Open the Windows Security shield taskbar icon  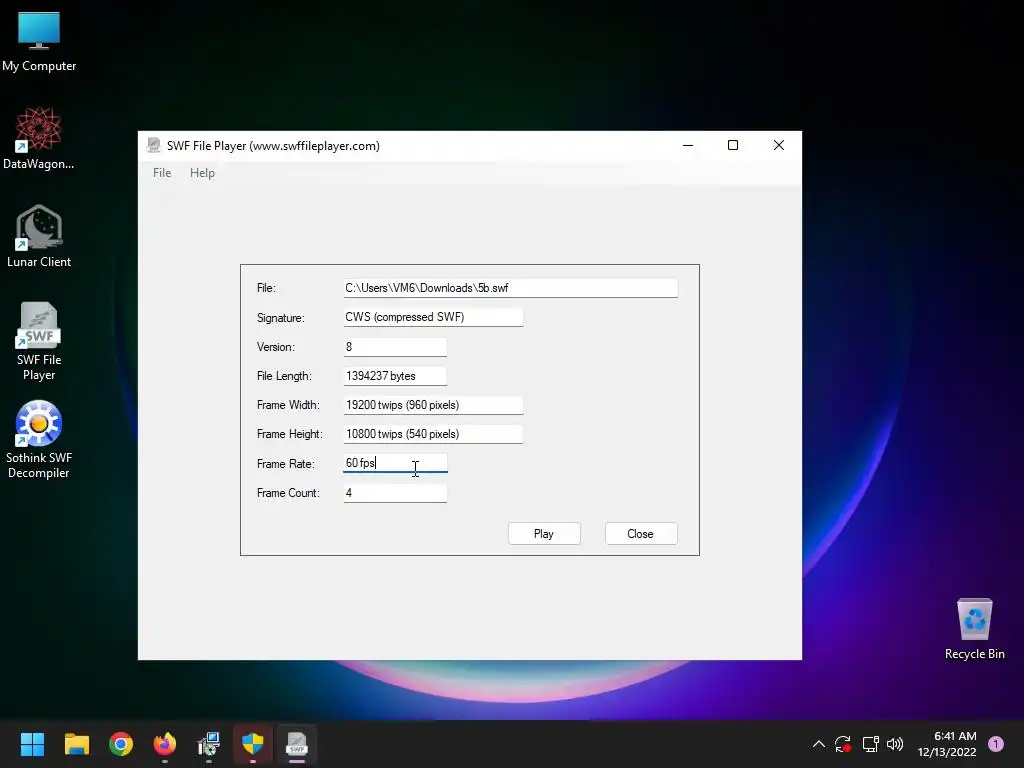pos(253,744)
